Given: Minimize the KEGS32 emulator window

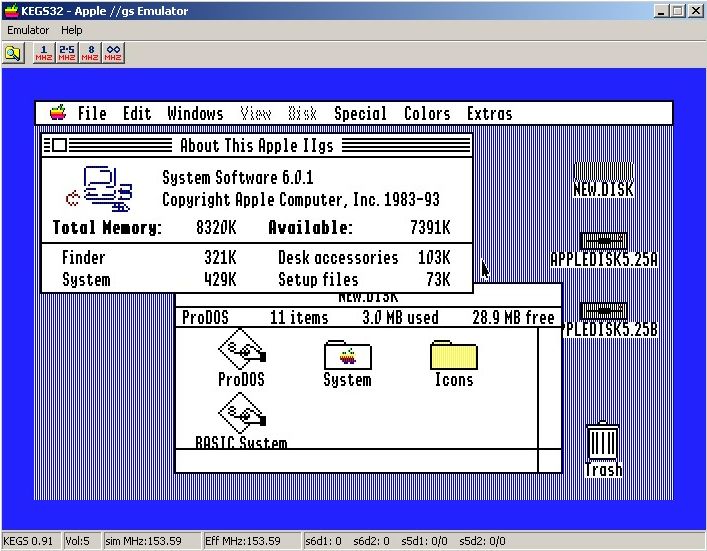Looking at the screenshot, I should click(661, 11).
